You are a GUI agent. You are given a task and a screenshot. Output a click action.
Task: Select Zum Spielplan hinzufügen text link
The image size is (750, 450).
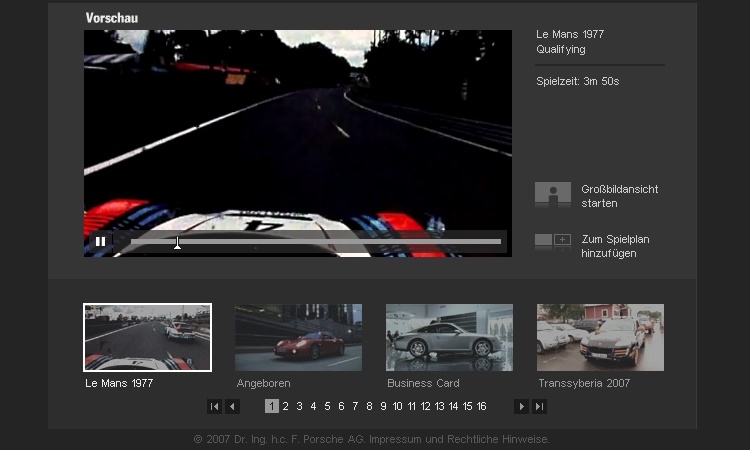click(x=615, y=246)
